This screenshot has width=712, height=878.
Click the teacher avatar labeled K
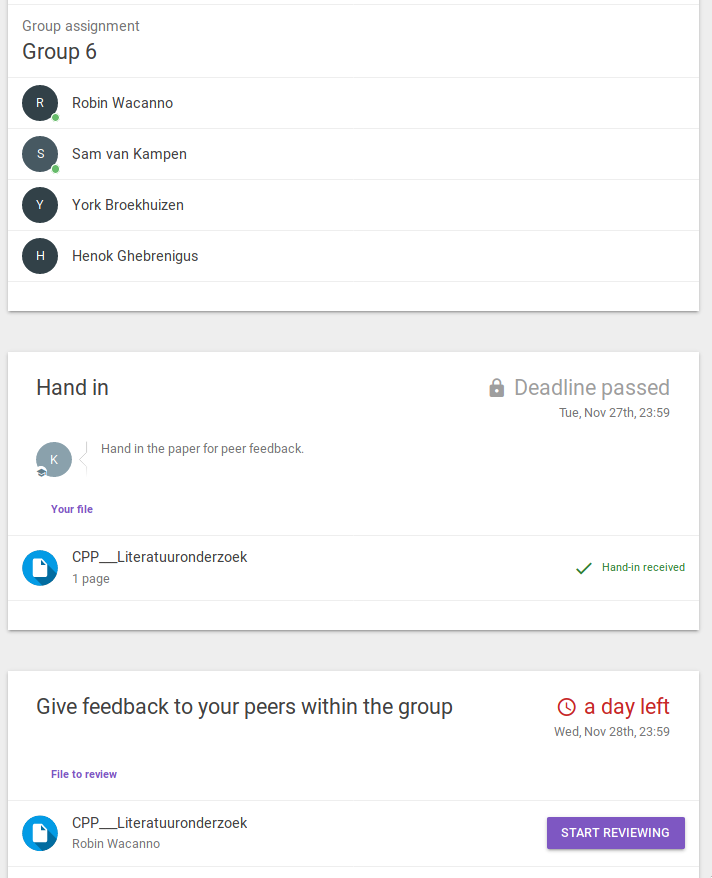(53, 459)
